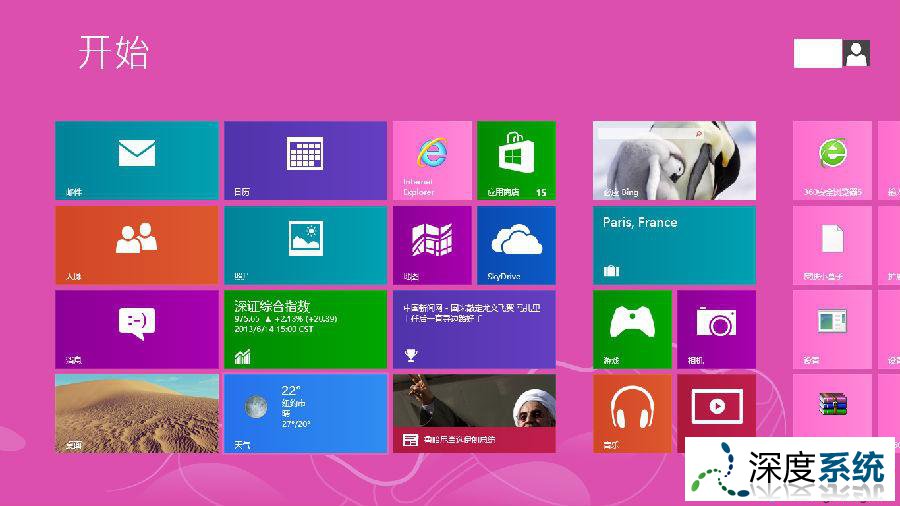Open the Video tile with play icon
Viewport: 900px width, 506px height.
pyautogui.click(x=716, y=406)
